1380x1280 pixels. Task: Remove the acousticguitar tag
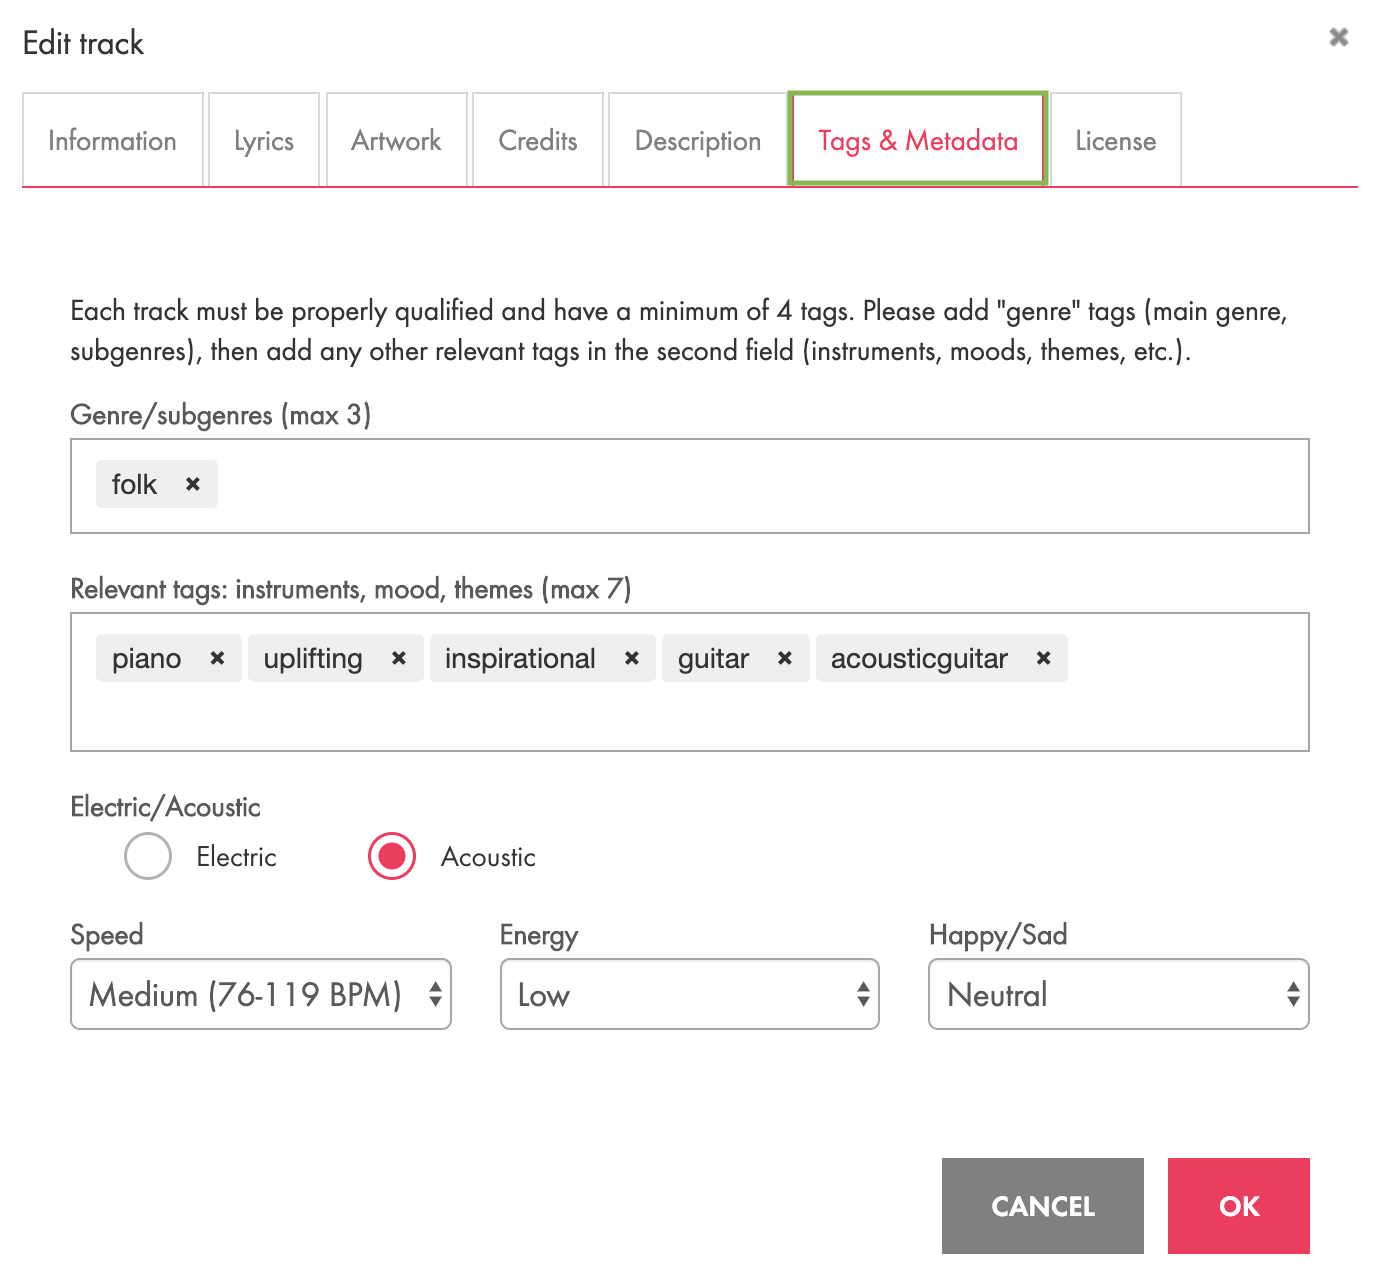pos(1044,658)
